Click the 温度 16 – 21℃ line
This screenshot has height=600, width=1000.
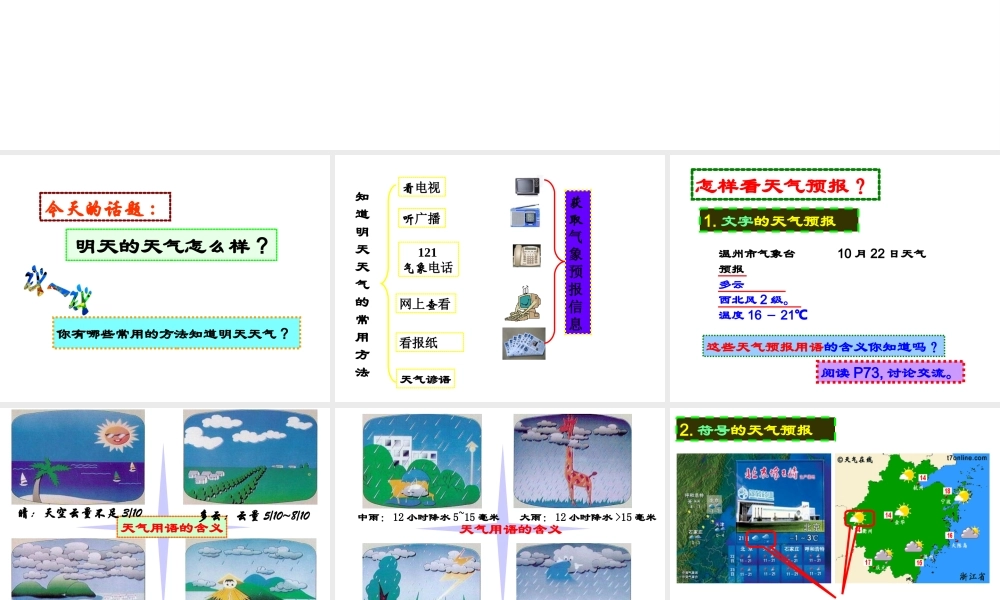click(763, 315)
